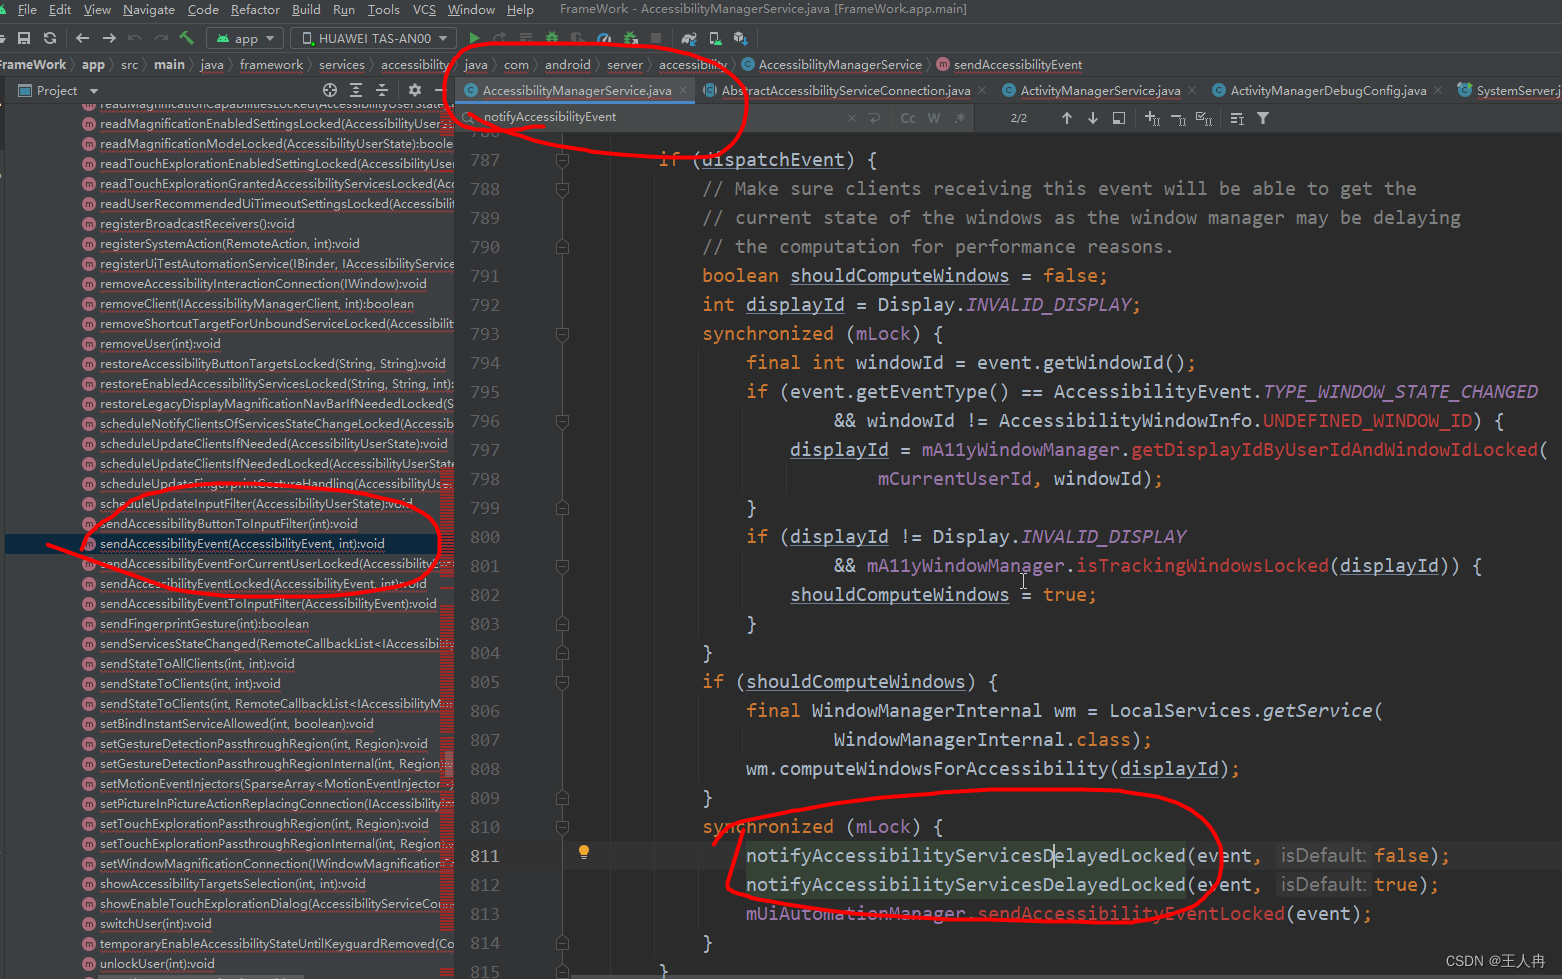The width and height of the screenshot is (1562, 979).
Task: Click Select All Occurrences icon in search bar
Action: coord(1204,118)
